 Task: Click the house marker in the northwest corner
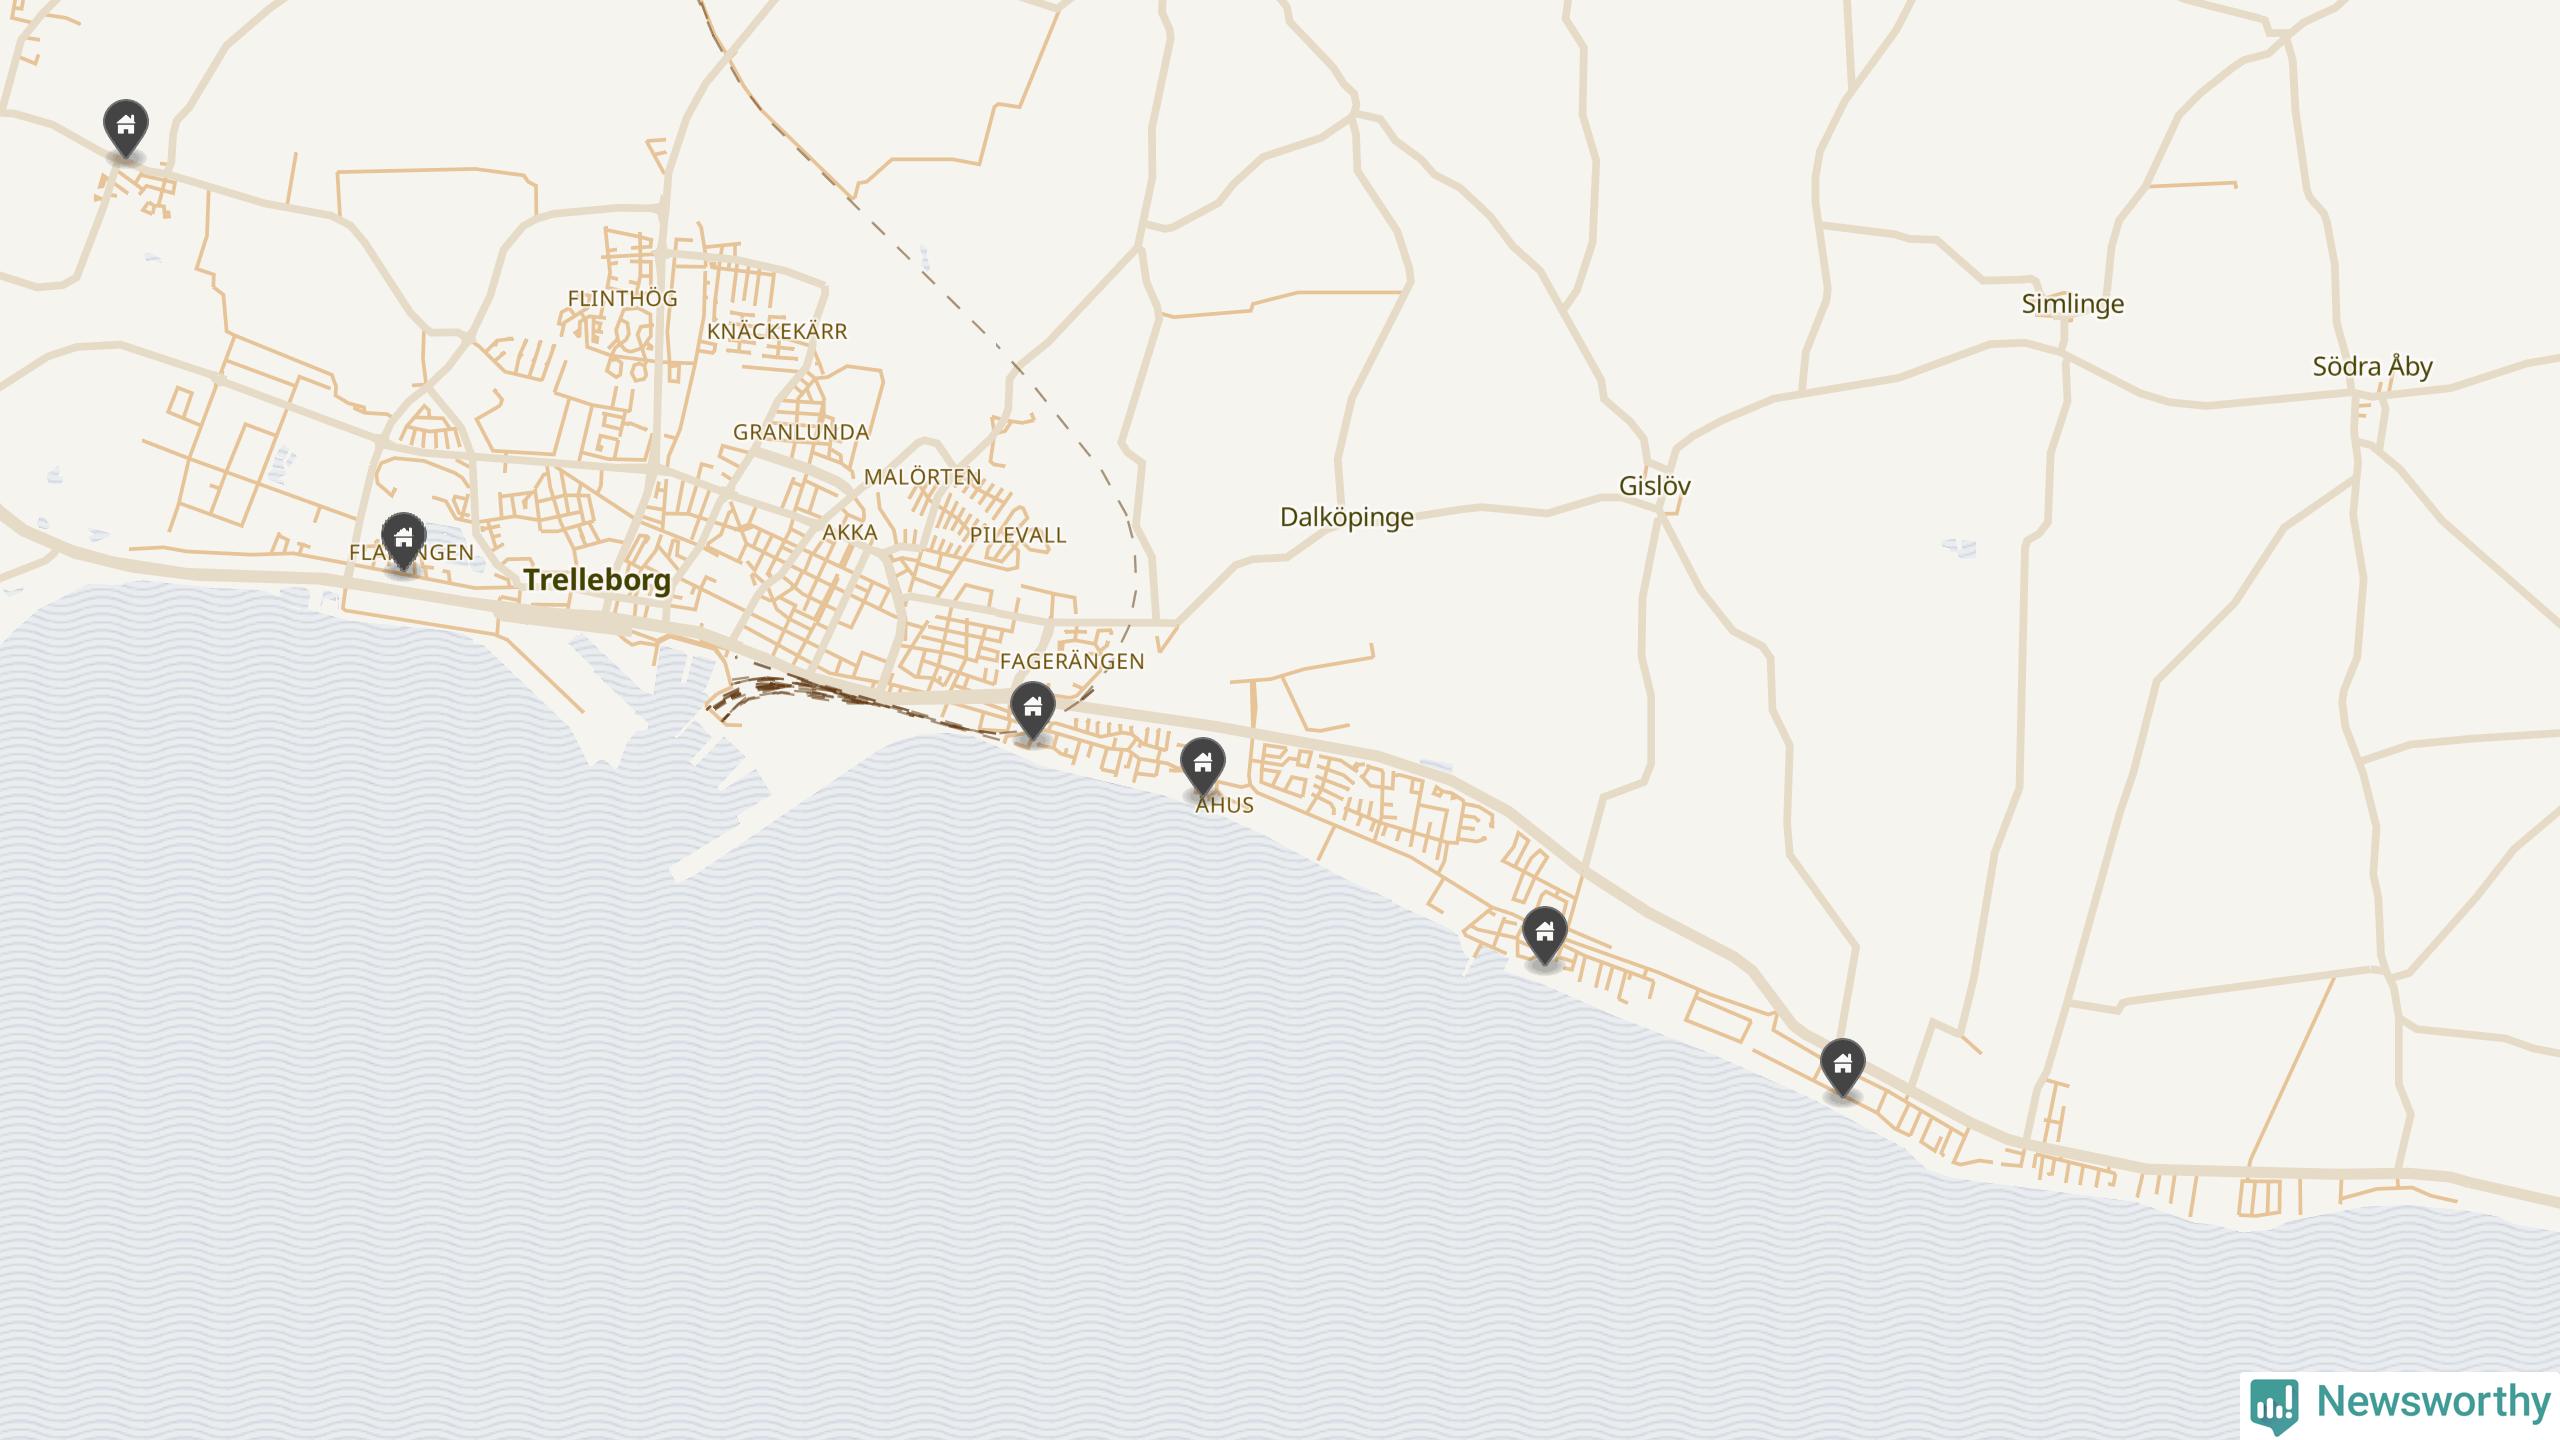(x=126, y=128)
